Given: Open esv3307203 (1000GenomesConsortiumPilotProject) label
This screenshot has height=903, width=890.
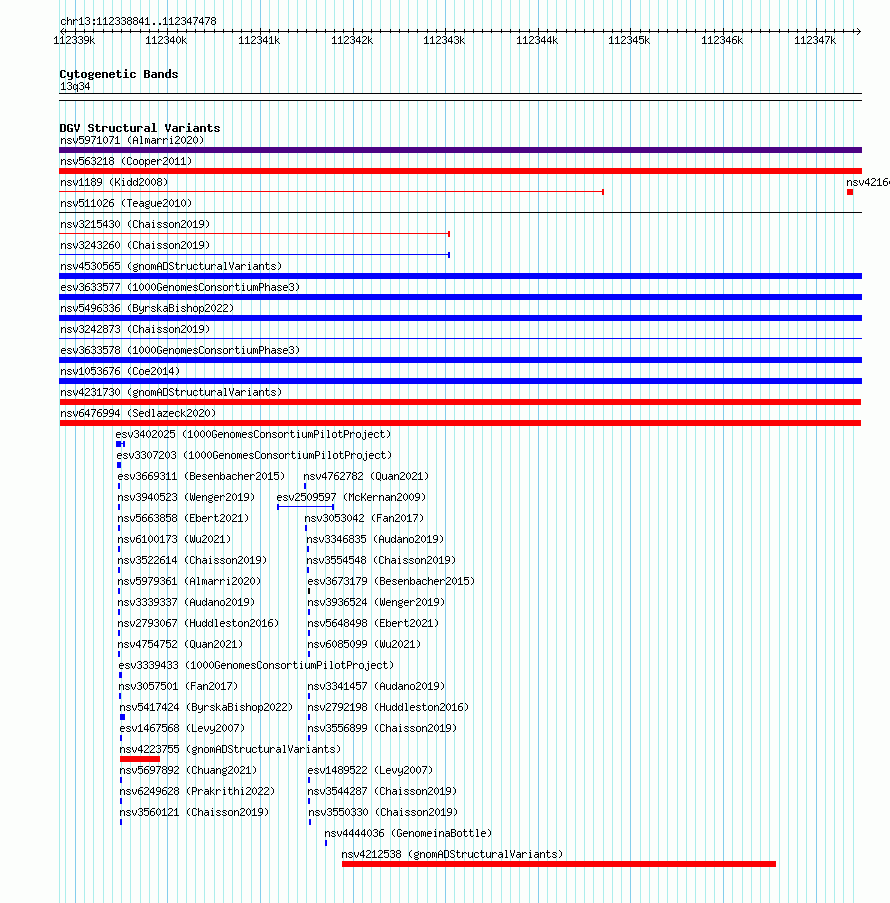Looking at the screenshot, I should pos(254,456).
